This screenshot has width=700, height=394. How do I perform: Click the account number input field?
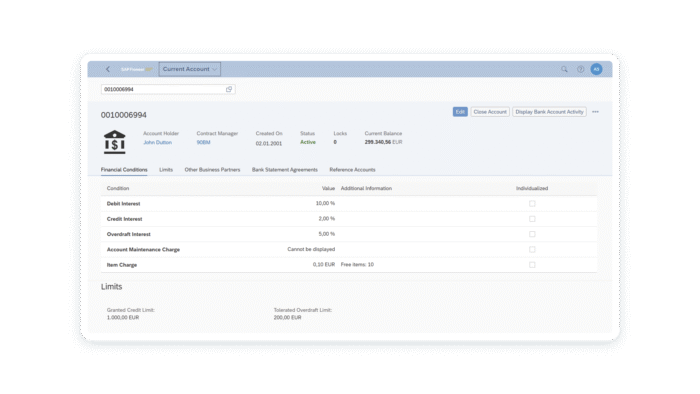coord(168,89)
